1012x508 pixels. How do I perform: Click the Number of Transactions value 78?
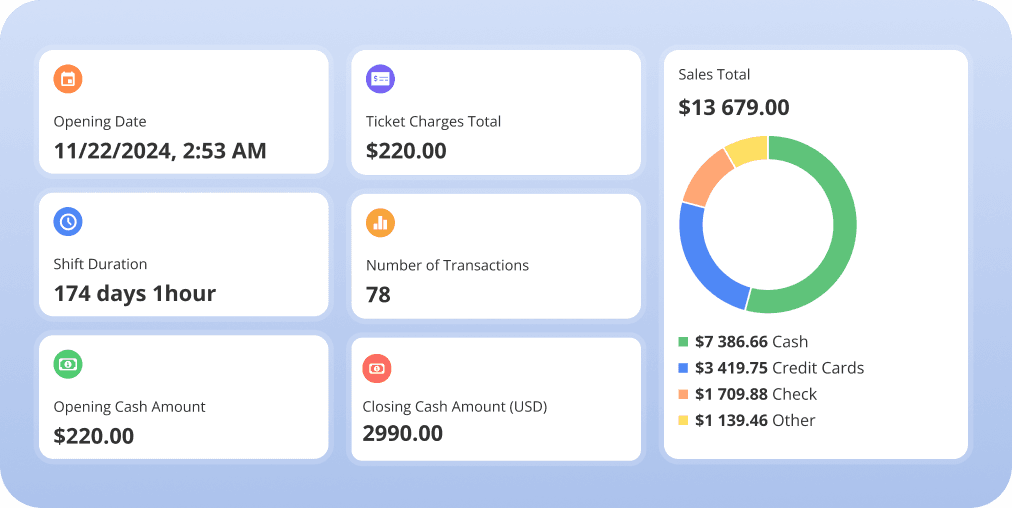tap(378, 295)
